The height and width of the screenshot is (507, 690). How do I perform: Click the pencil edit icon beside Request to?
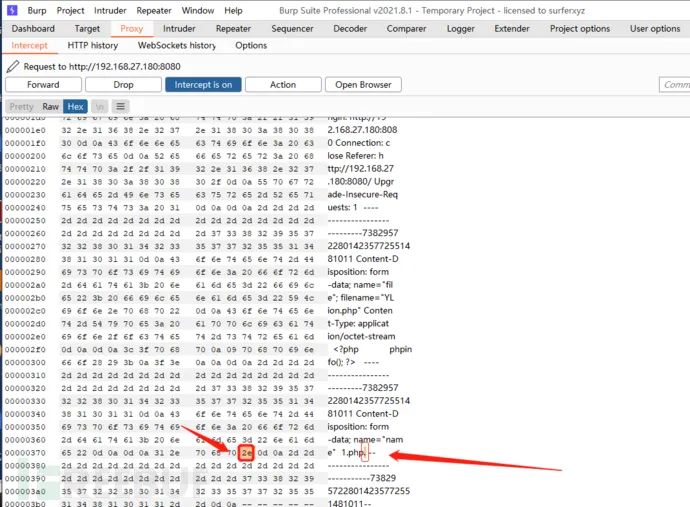(13, 66)
